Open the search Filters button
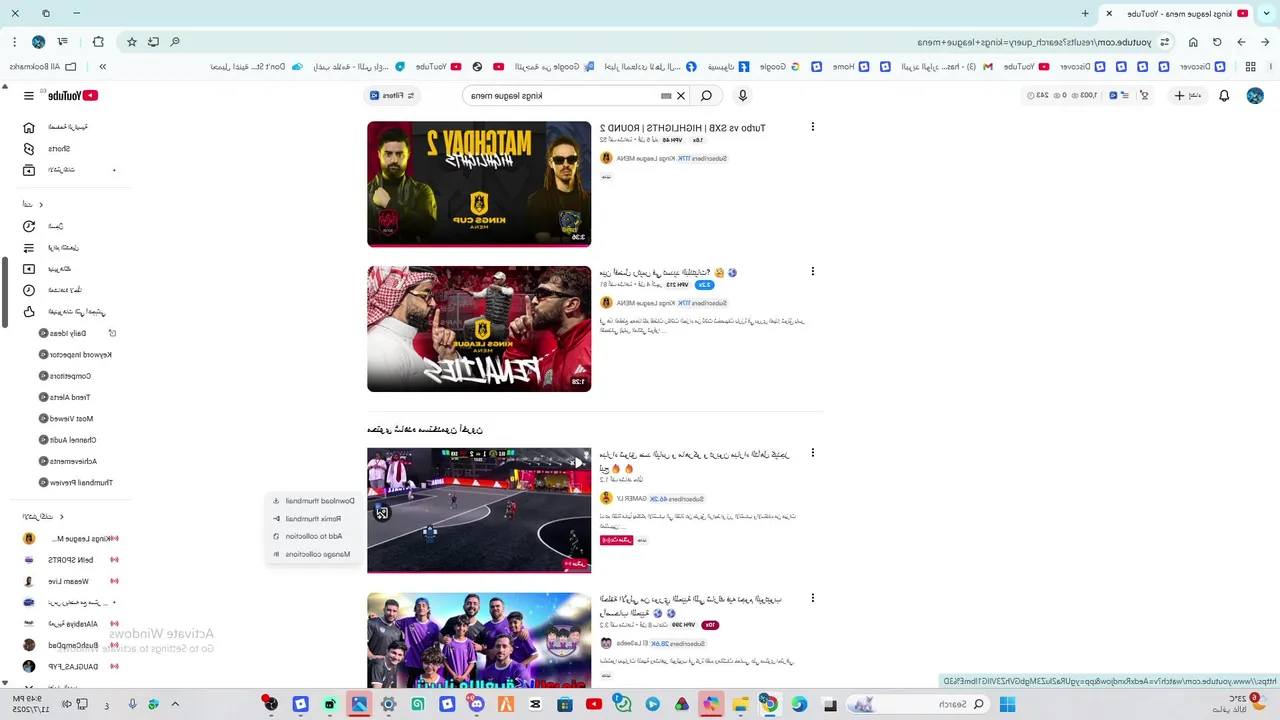 point(393,95)
